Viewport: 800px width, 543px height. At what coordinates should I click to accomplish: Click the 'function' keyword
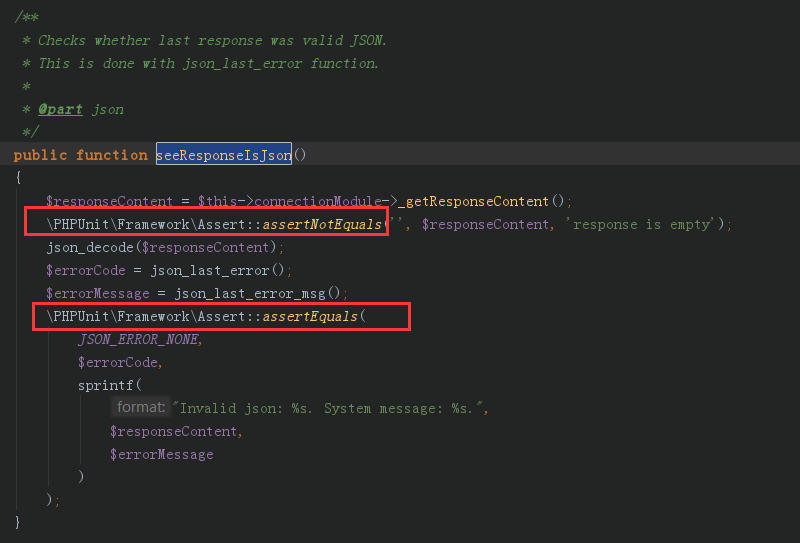(112, 155)
